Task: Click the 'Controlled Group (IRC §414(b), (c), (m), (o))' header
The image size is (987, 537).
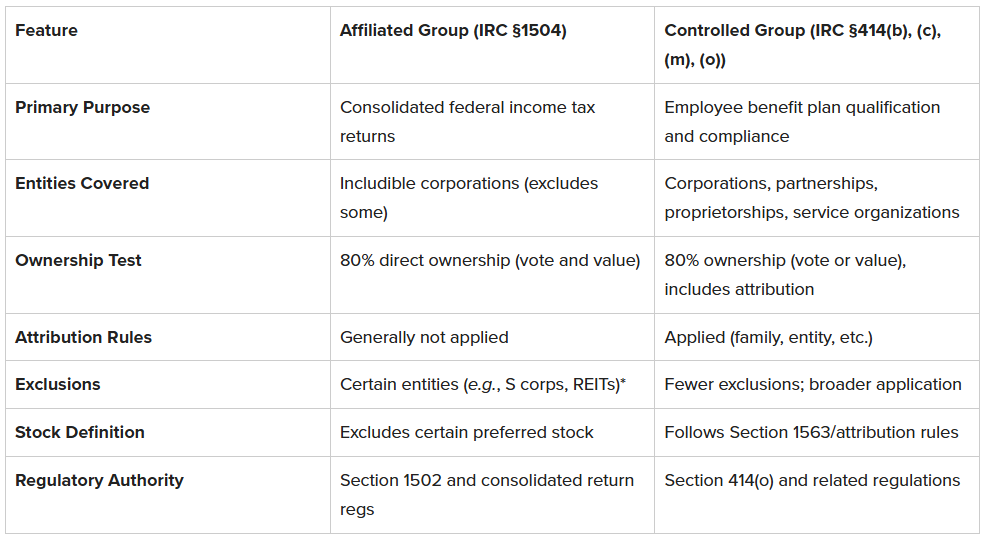Action: [802, 45]
